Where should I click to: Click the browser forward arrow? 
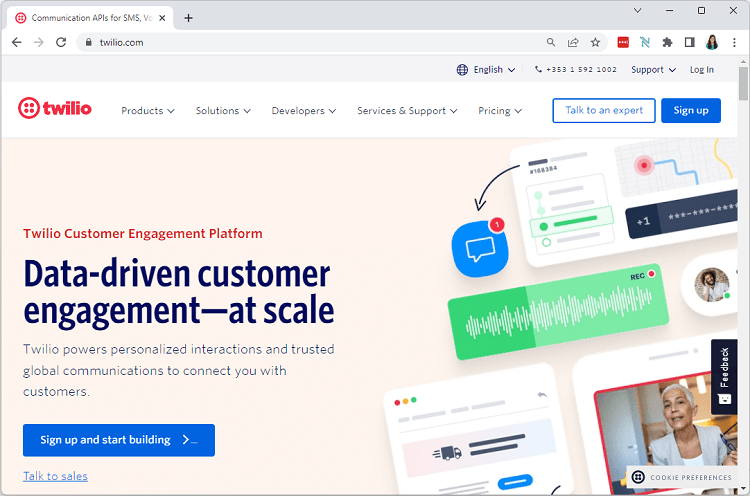39,42
